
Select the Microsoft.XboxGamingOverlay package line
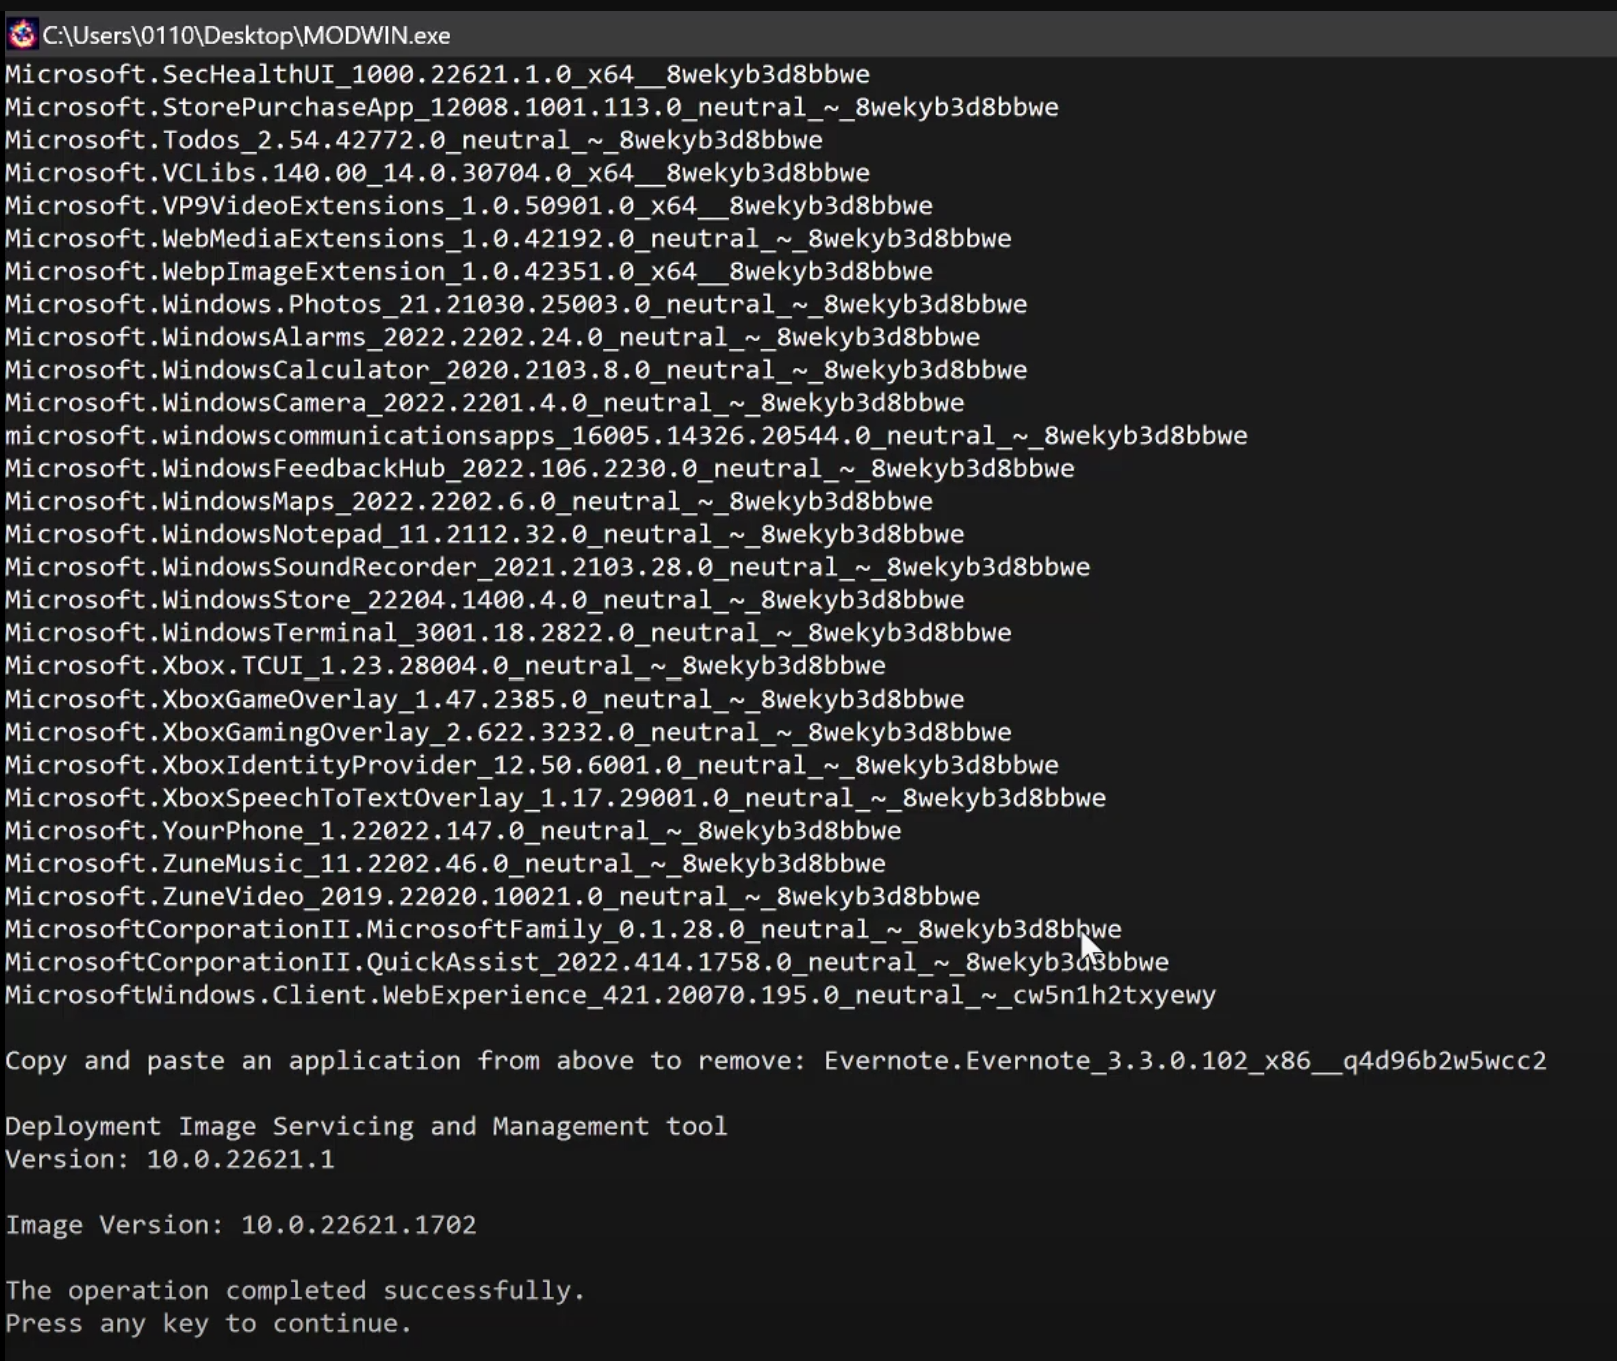click(508, 732)
